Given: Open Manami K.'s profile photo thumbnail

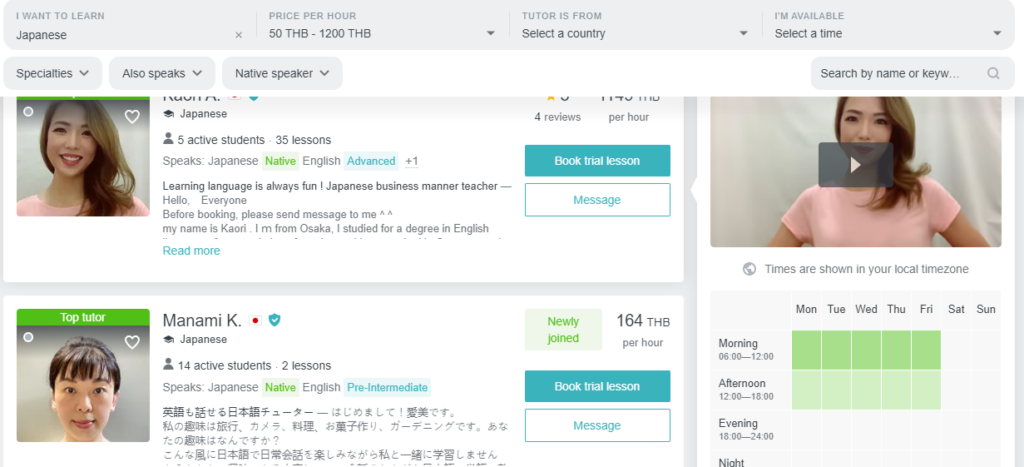Looking at the screenshot, I should click(x=83, y=383).
